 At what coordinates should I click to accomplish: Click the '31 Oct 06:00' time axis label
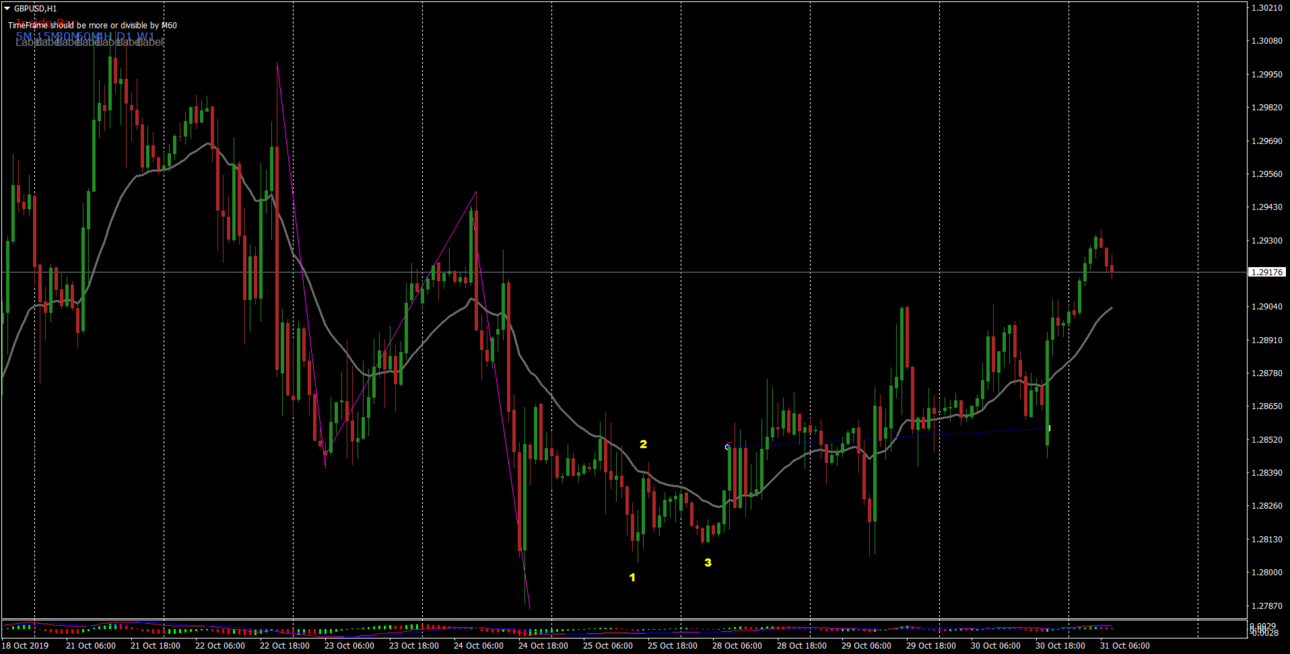coord(1125,646)
